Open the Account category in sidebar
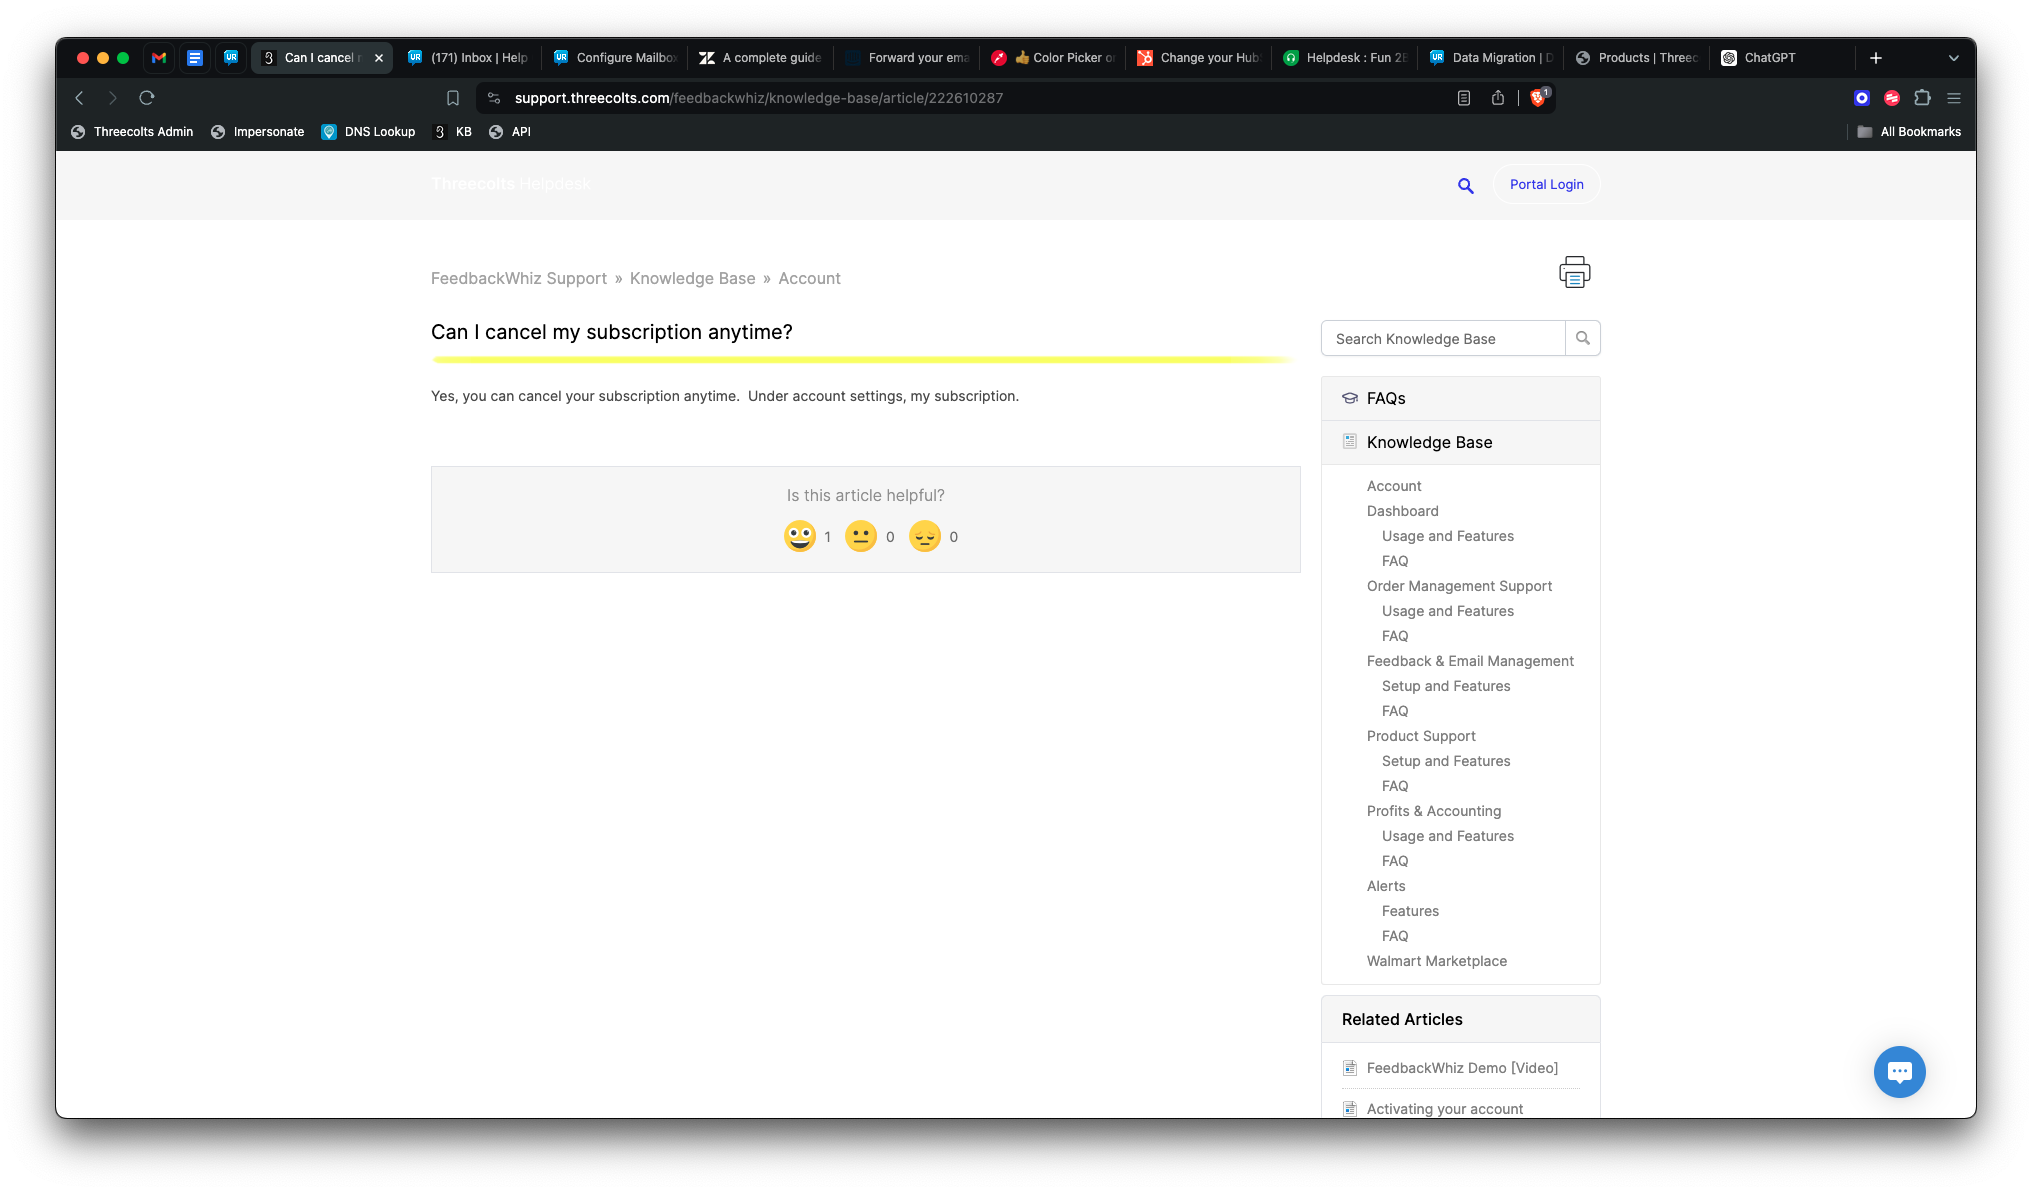This screenshot has width=2032, height=1192. click(x=1394, y=486)
